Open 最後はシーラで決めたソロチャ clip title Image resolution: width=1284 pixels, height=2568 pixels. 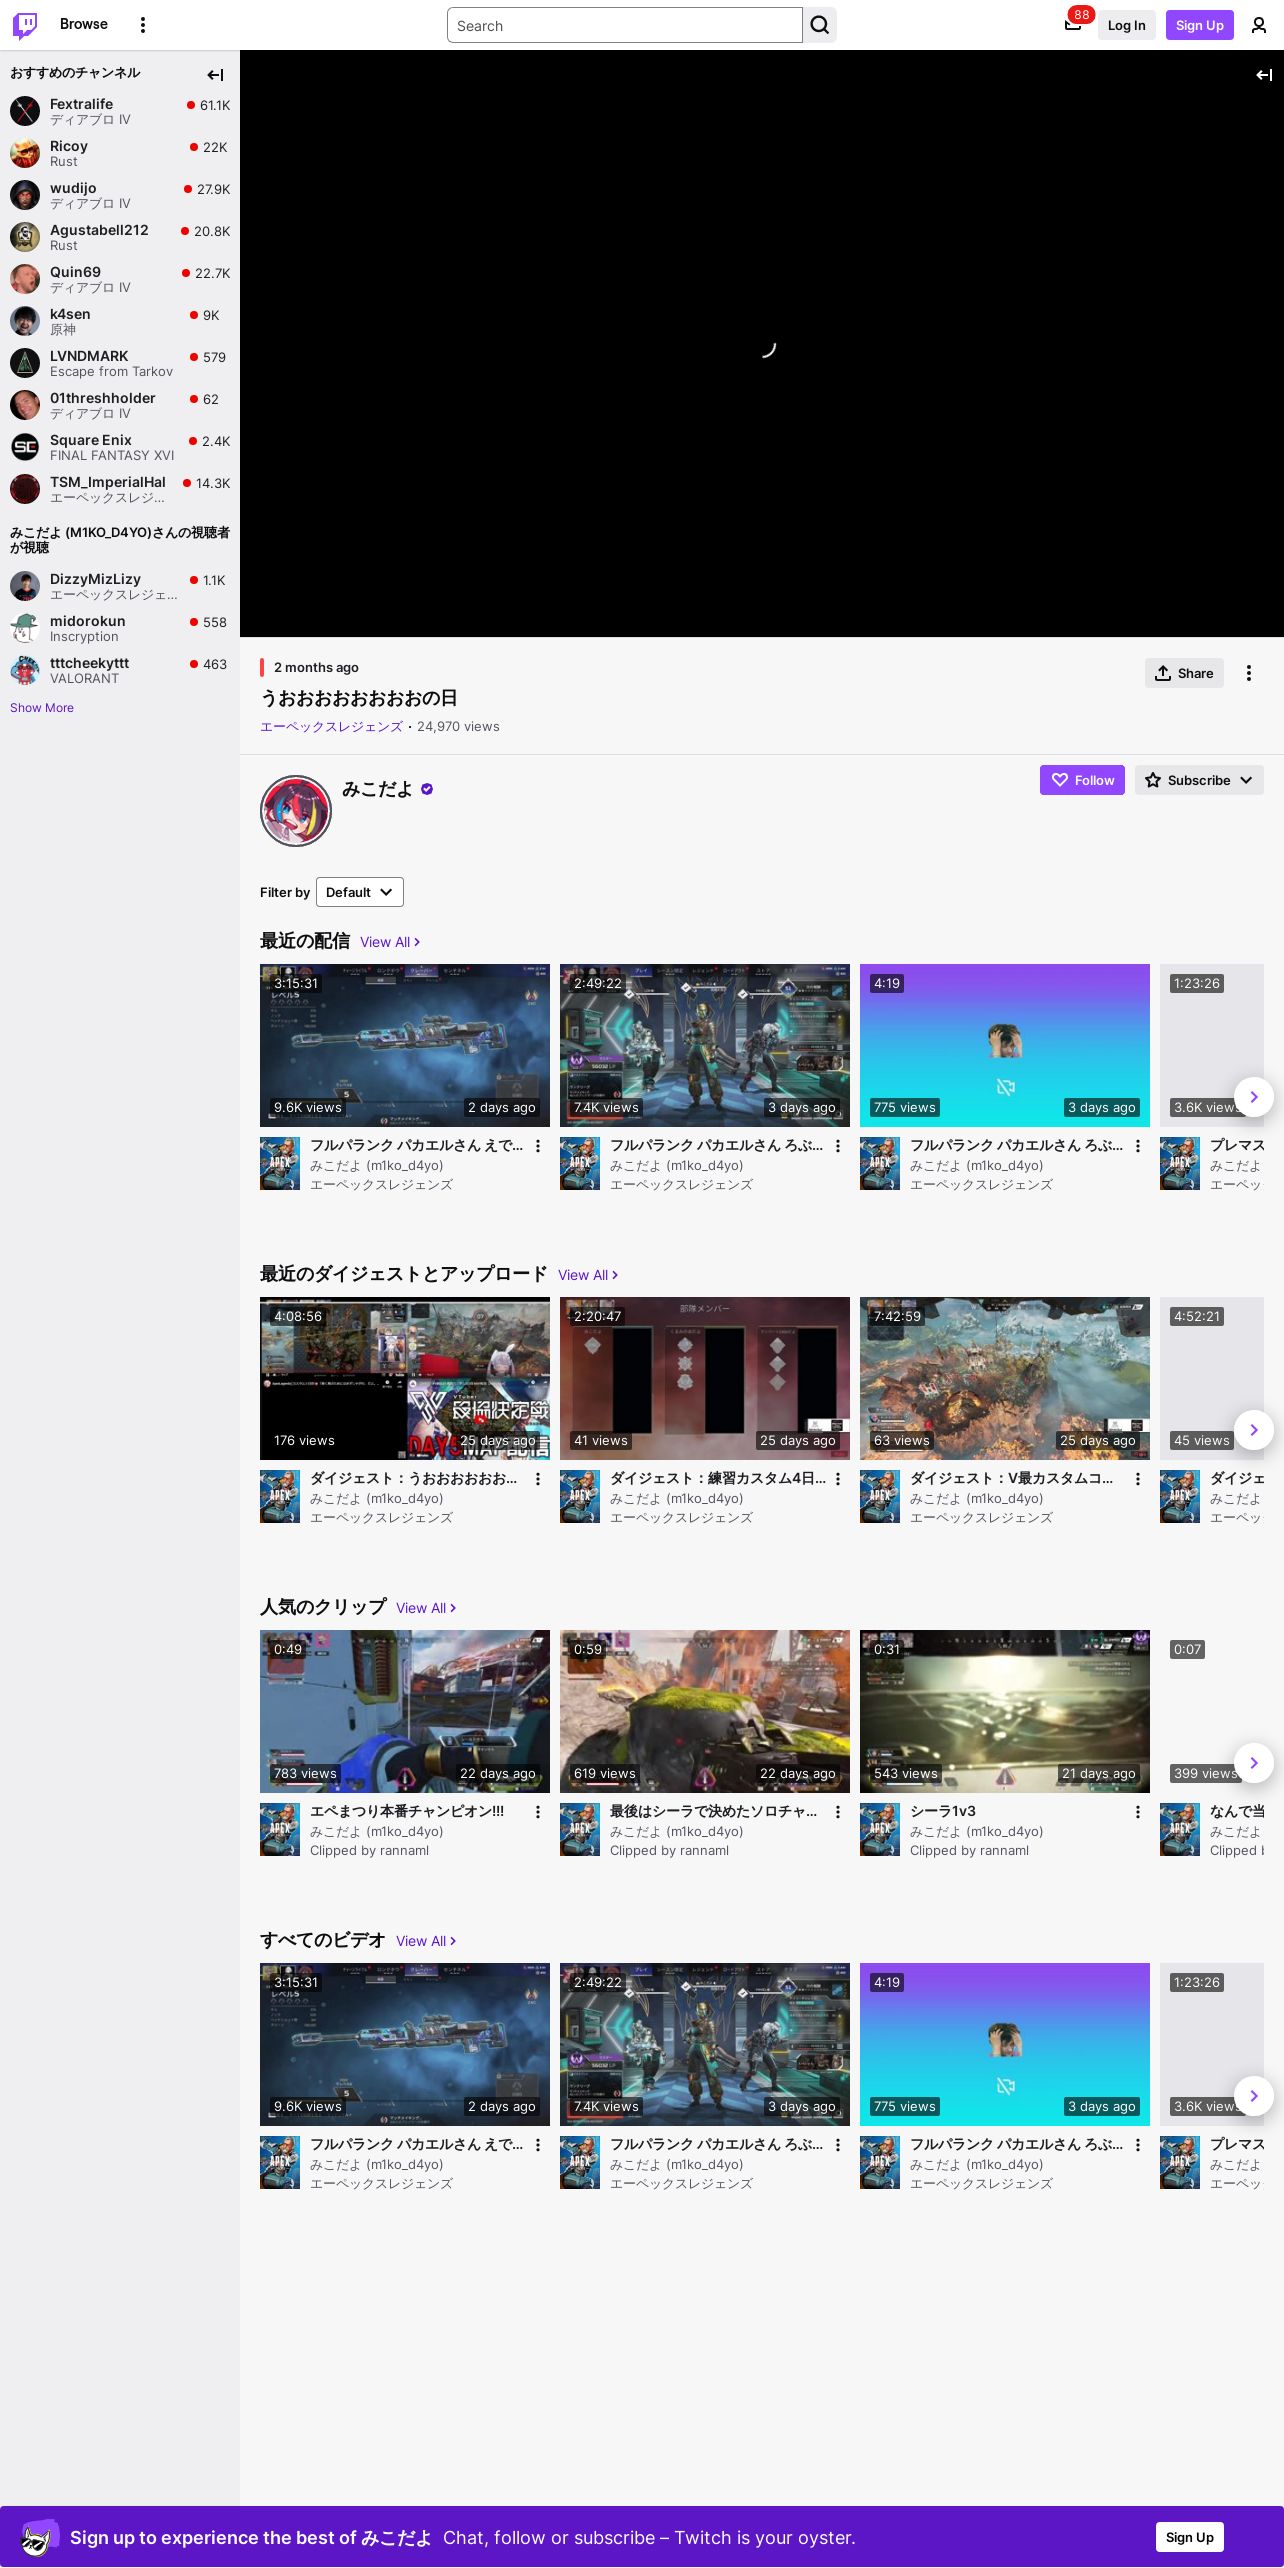click(x=714, y=1811)
